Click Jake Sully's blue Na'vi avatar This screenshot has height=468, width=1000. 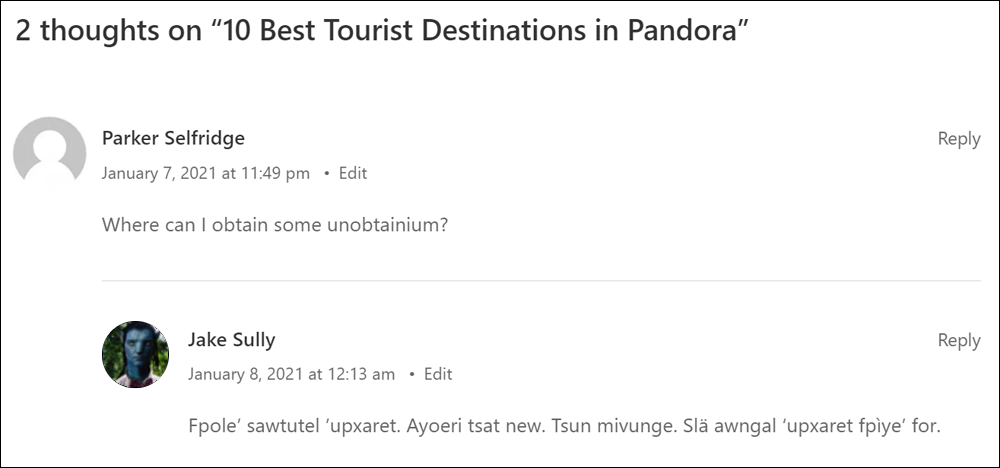click(135, 355)
